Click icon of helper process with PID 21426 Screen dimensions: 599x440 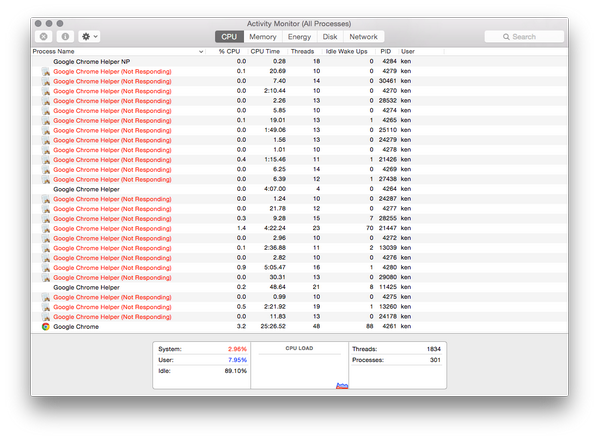[46, 160]
